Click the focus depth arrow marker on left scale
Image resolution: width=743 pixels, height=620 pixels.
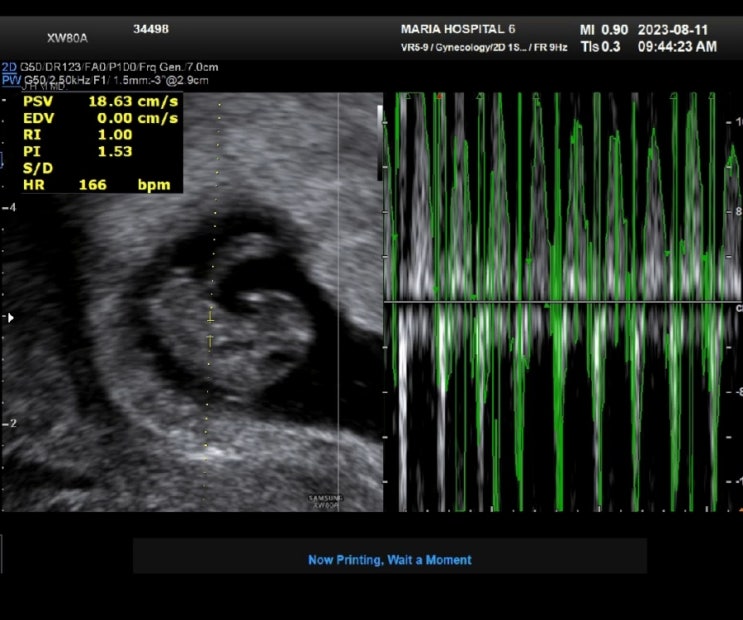(10, 318)
